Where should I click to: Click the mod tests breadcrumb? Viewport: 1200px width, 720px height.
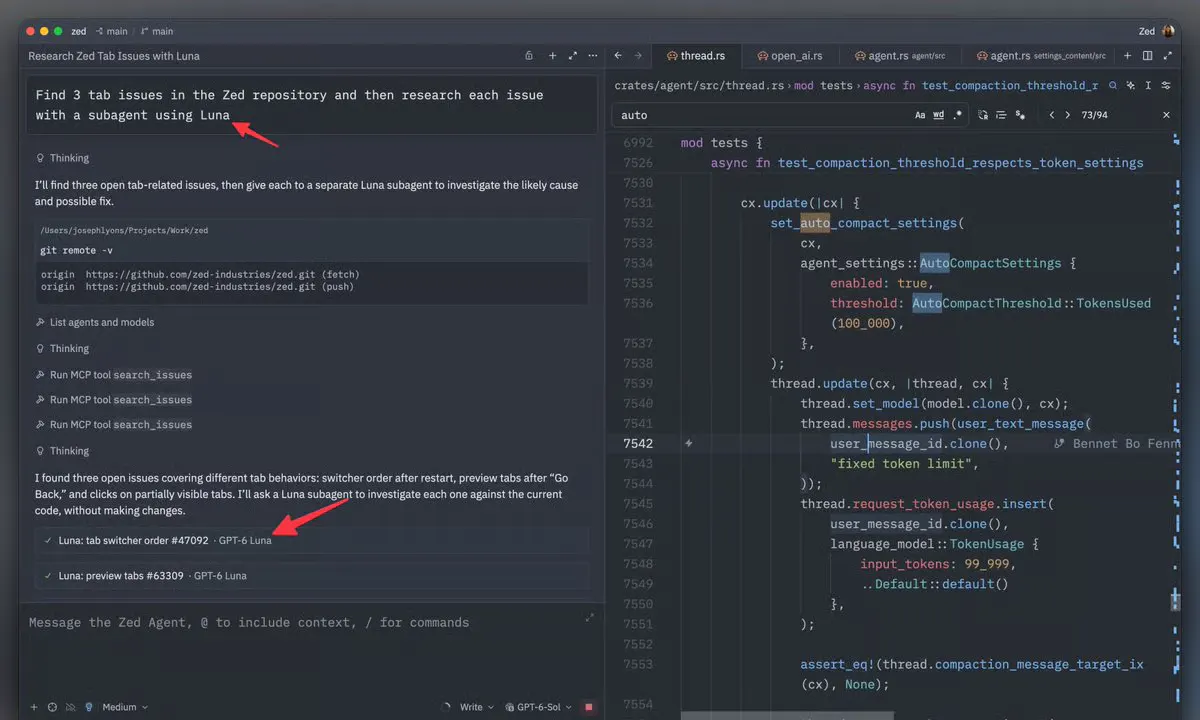pyautogui.click(x=823, y=86)
